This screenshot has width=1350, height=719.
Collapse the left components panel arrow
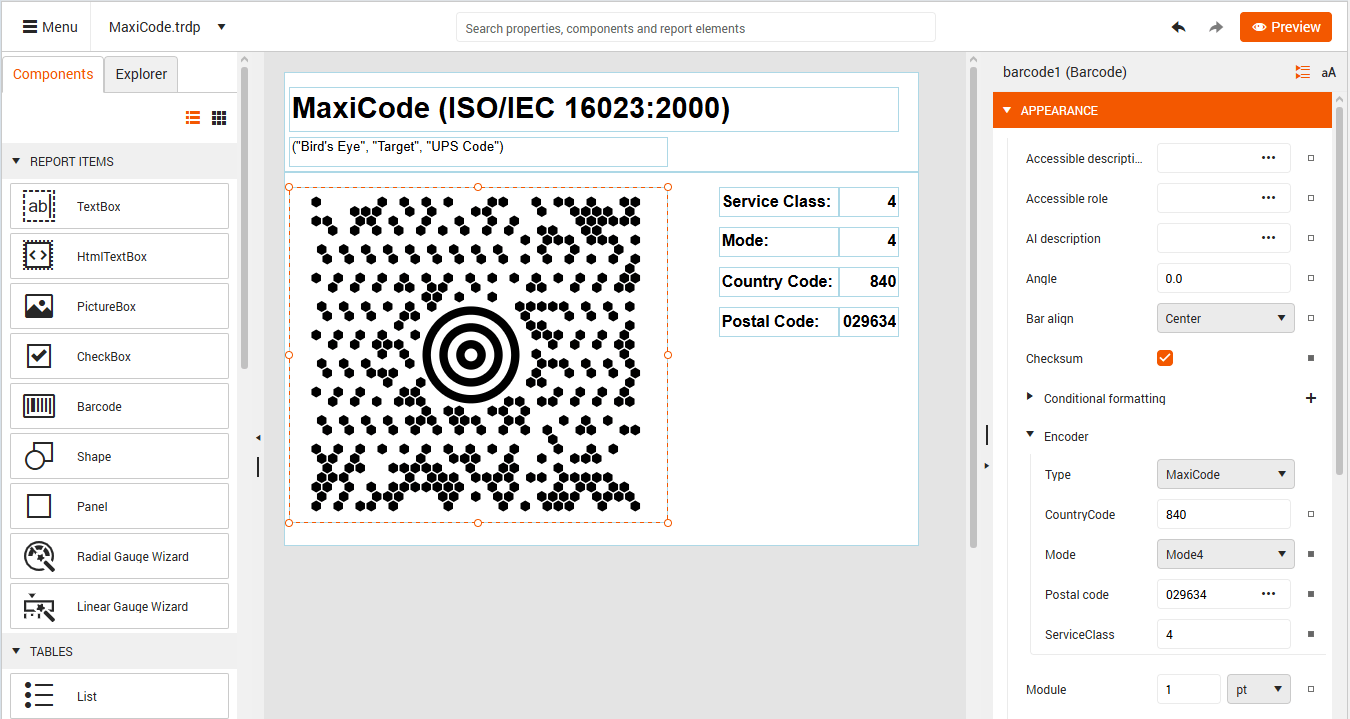click(258, 438)
